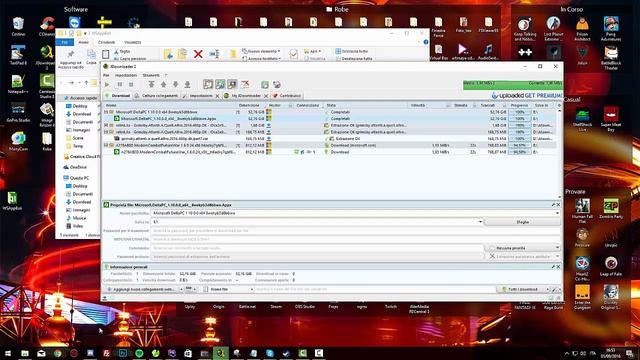Screen dimensions: 640x360
Task: Open the Nome pacchetto dropdown
Action: (557, 213)
